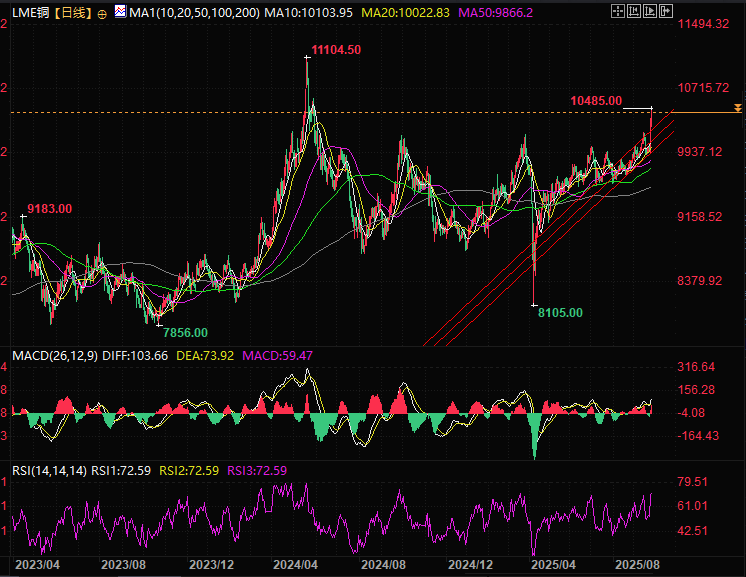Viewport: 746px width, 577px height.
Task: Open MACD(26,12,9) indicator settings
Action: (55, 356)
